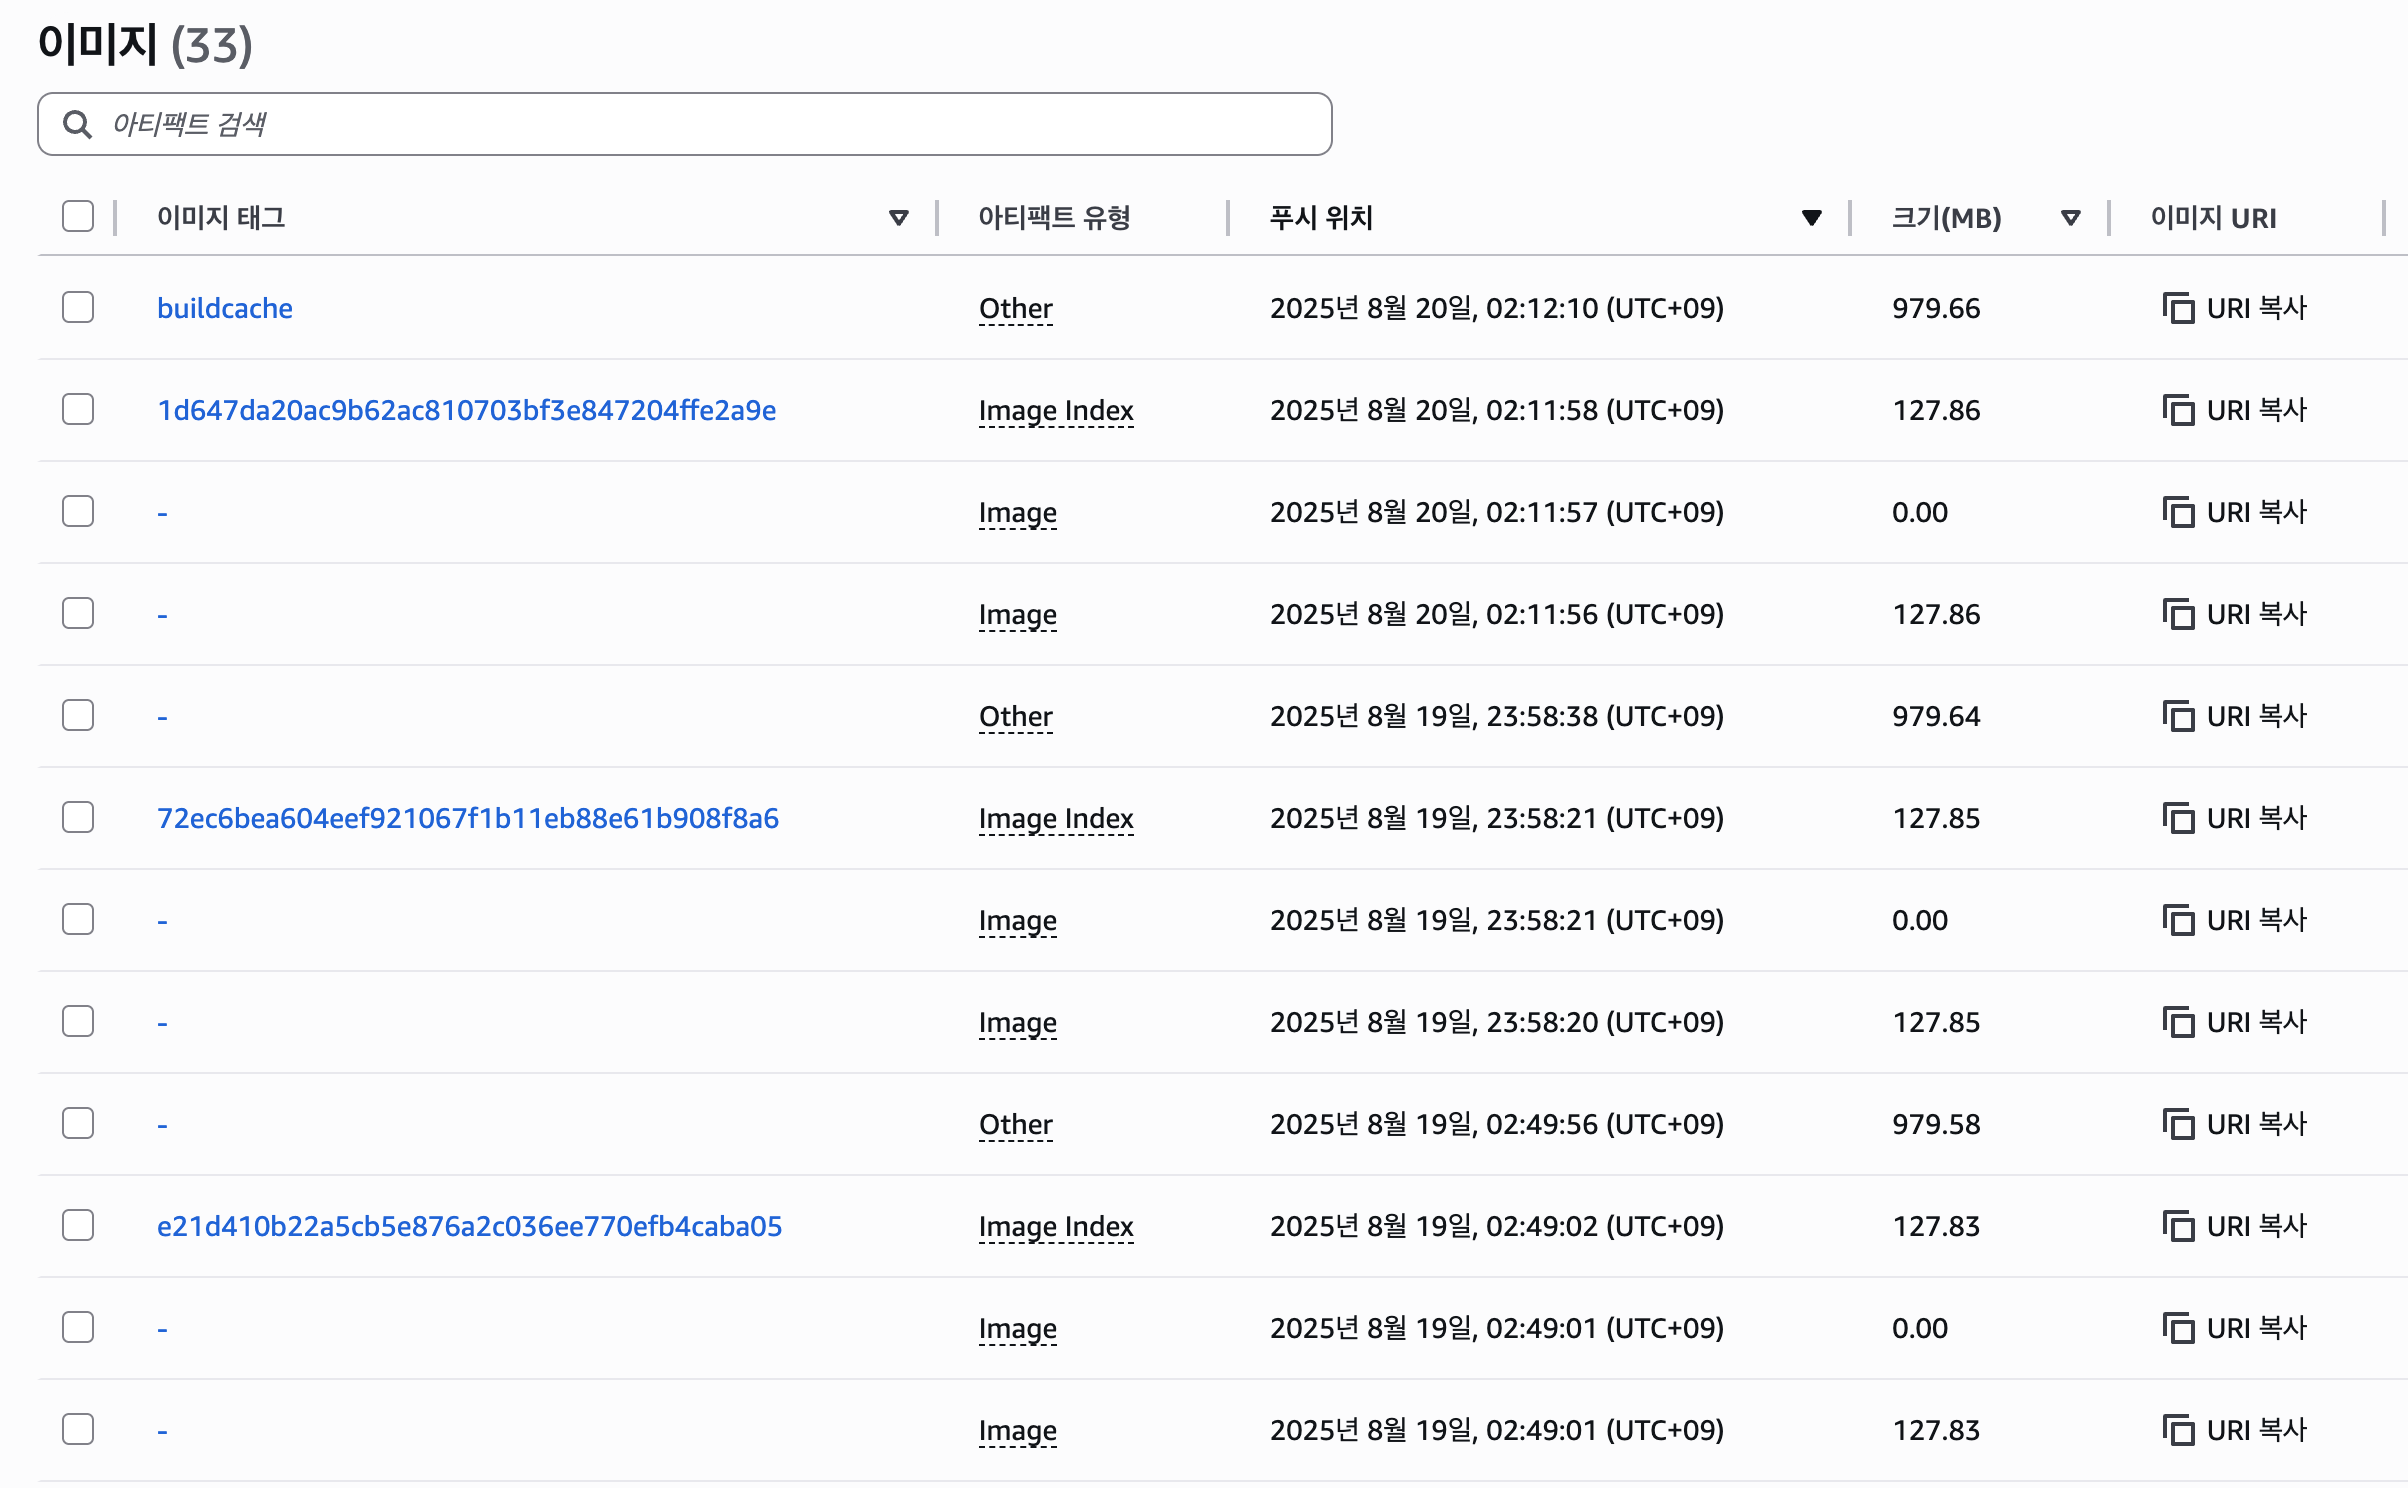2408x1488 pixels.
Task: Copy URI of image pushed at 02:11:57
Action: 2234,512
